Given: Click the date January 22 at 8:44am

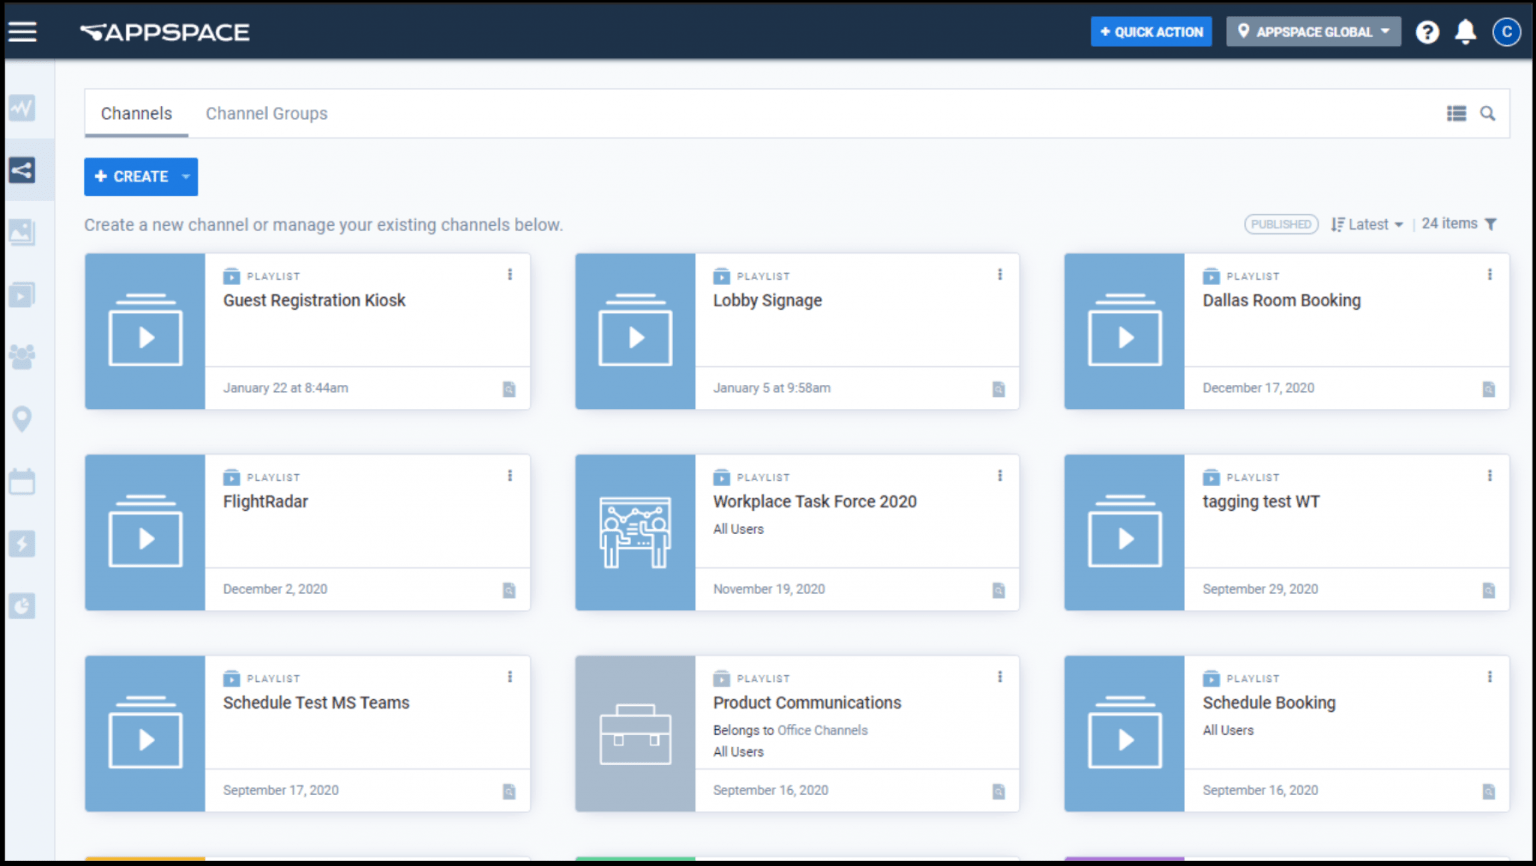Looking at the screenshot, I should 285,388.
